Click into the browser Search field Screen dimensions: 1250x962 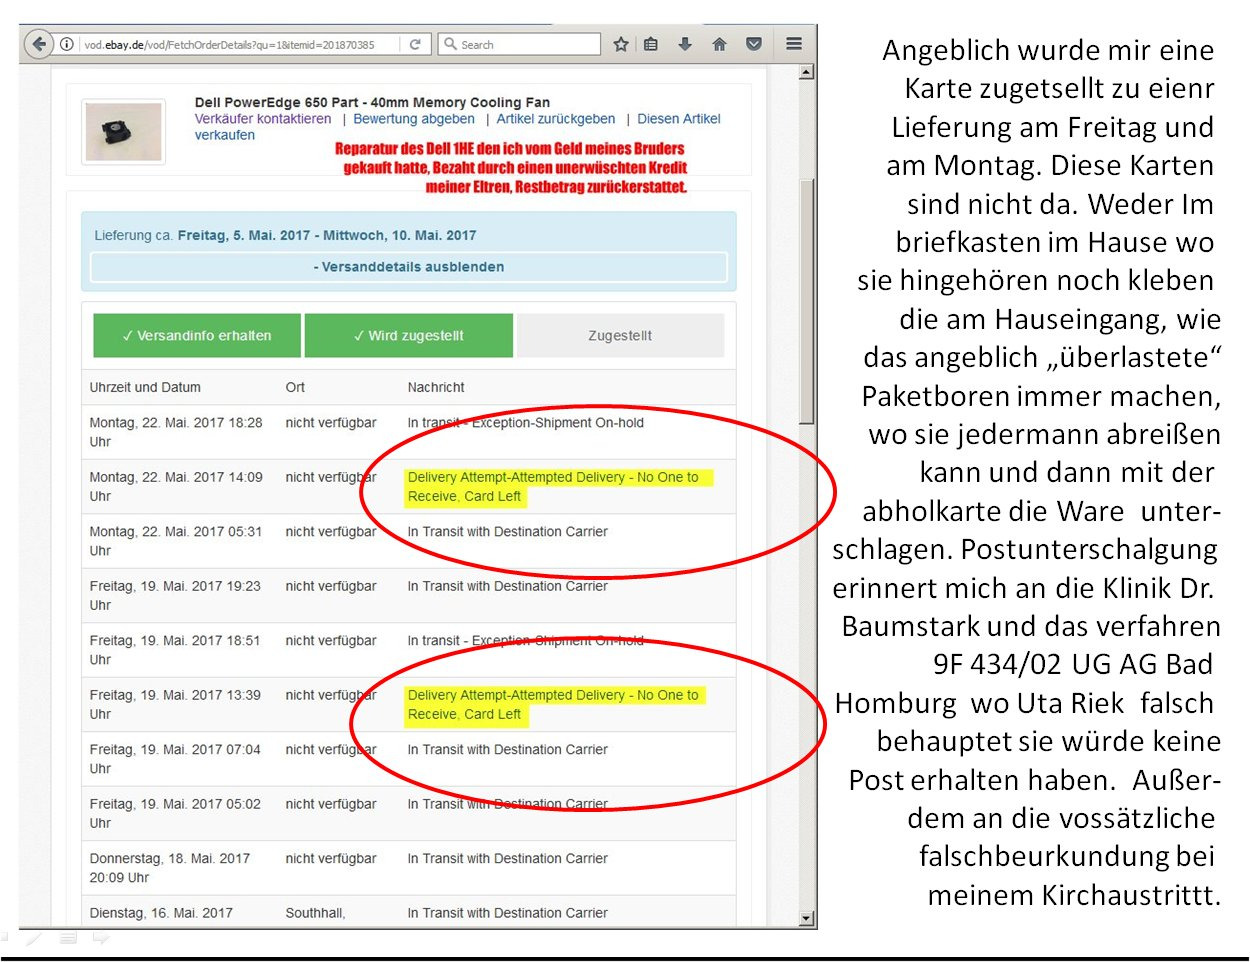pyautogui.click(x=520, y=44)
